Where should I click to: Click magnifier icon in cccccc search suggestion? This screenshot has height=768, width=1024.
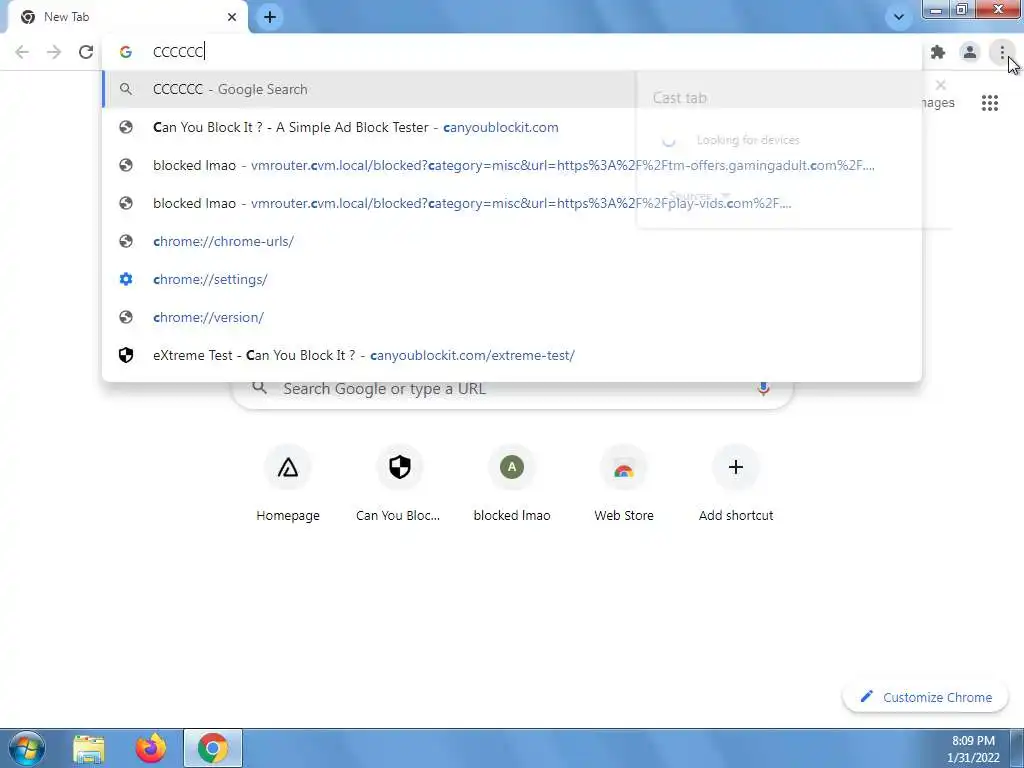tap(126, 89)
